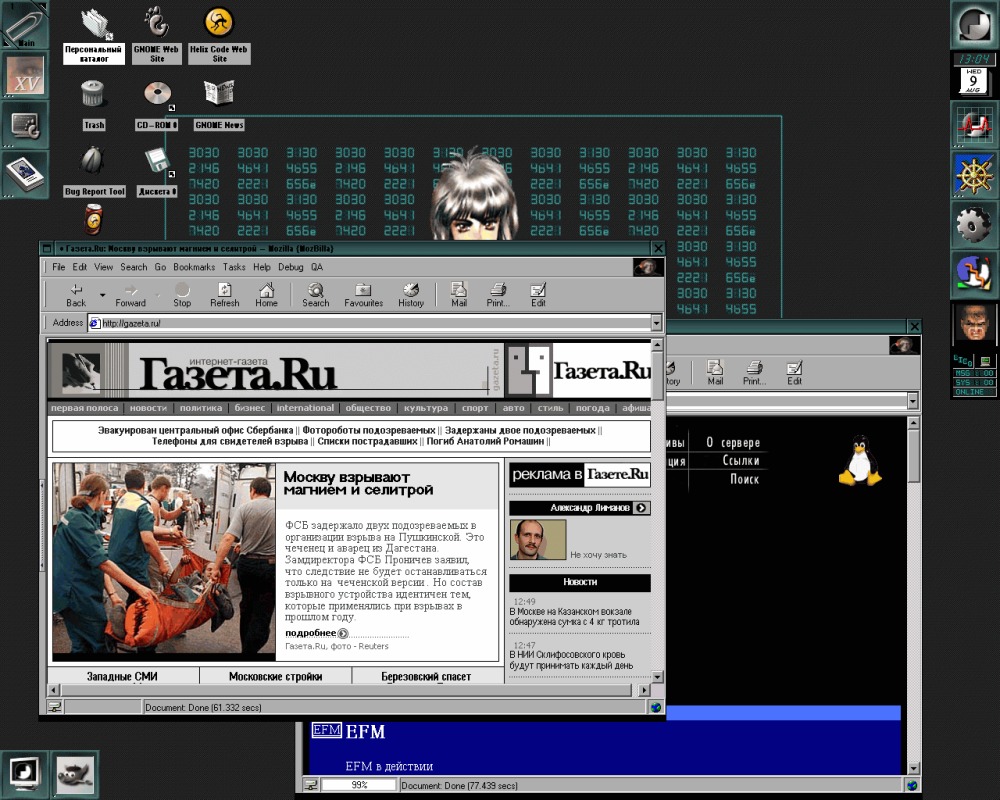The height and width of the screenshot is (800, 1000).
Task: Click the 'Поиск' link in background browser
Action: [x=744, y=479]
